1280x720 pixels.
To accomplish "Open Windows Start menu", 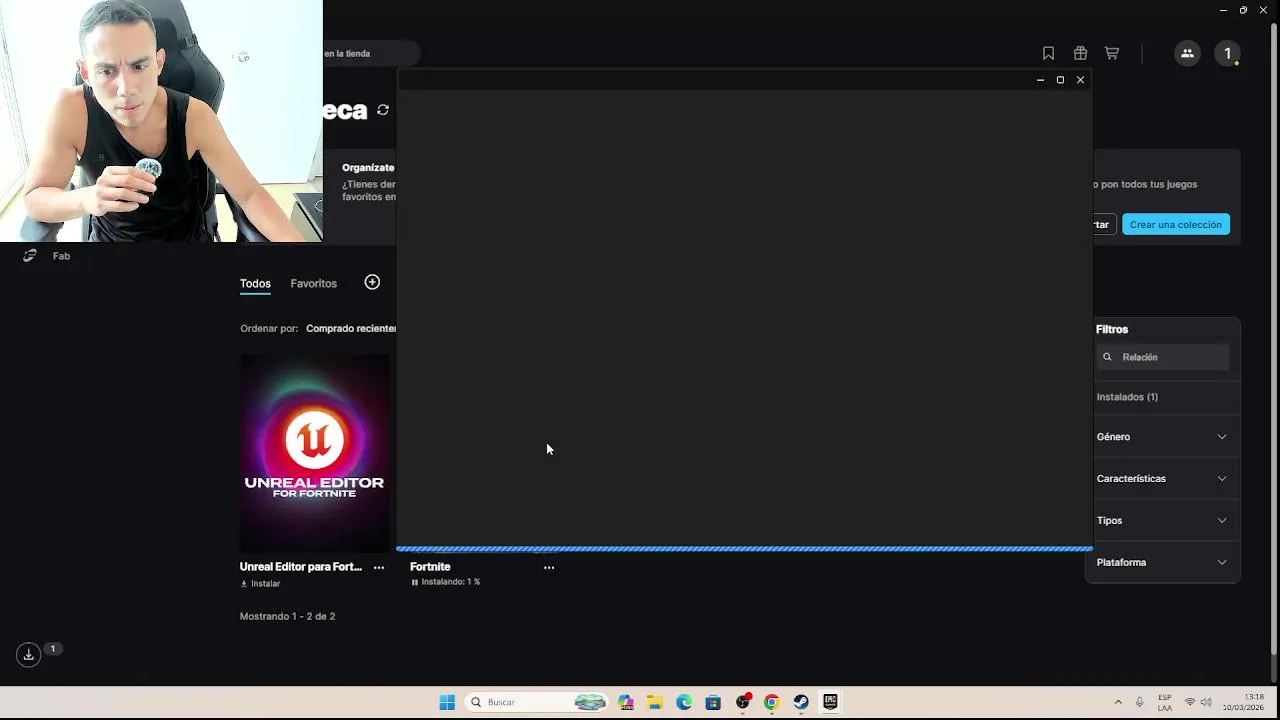I will [447, 702].
